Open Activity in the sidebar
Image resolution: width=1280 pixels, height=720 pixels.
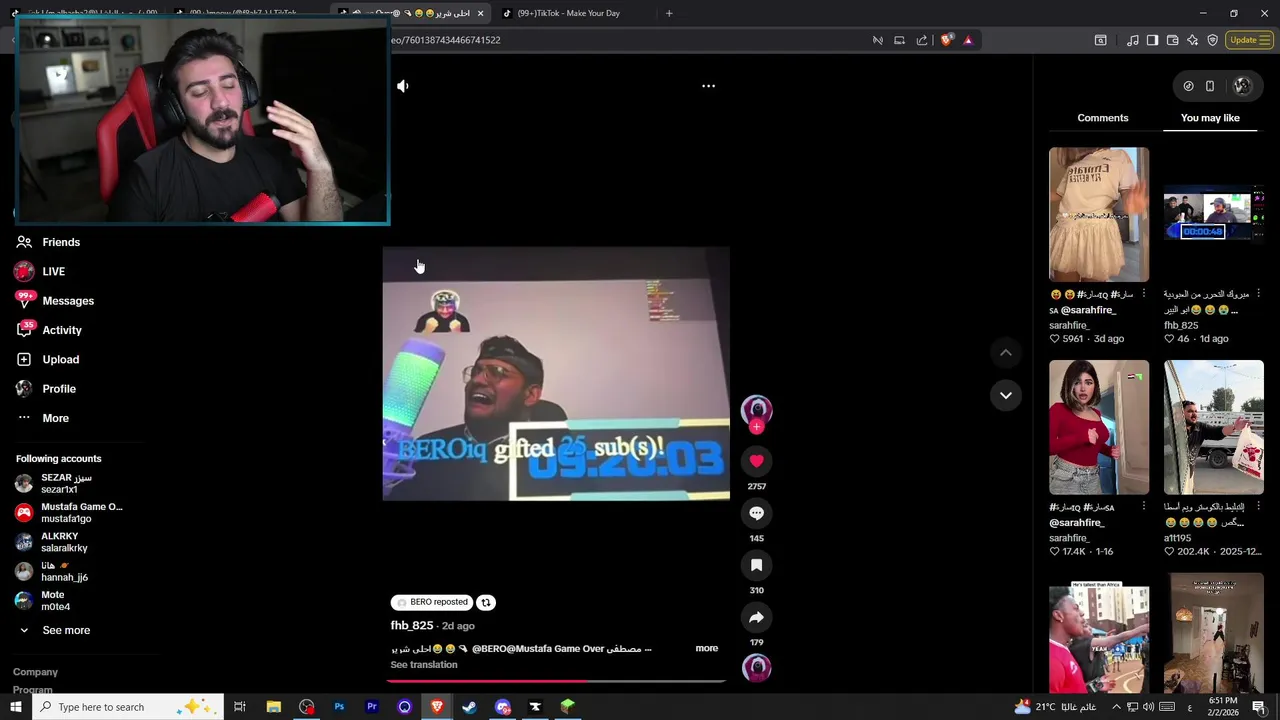click(x=62, y=330)
